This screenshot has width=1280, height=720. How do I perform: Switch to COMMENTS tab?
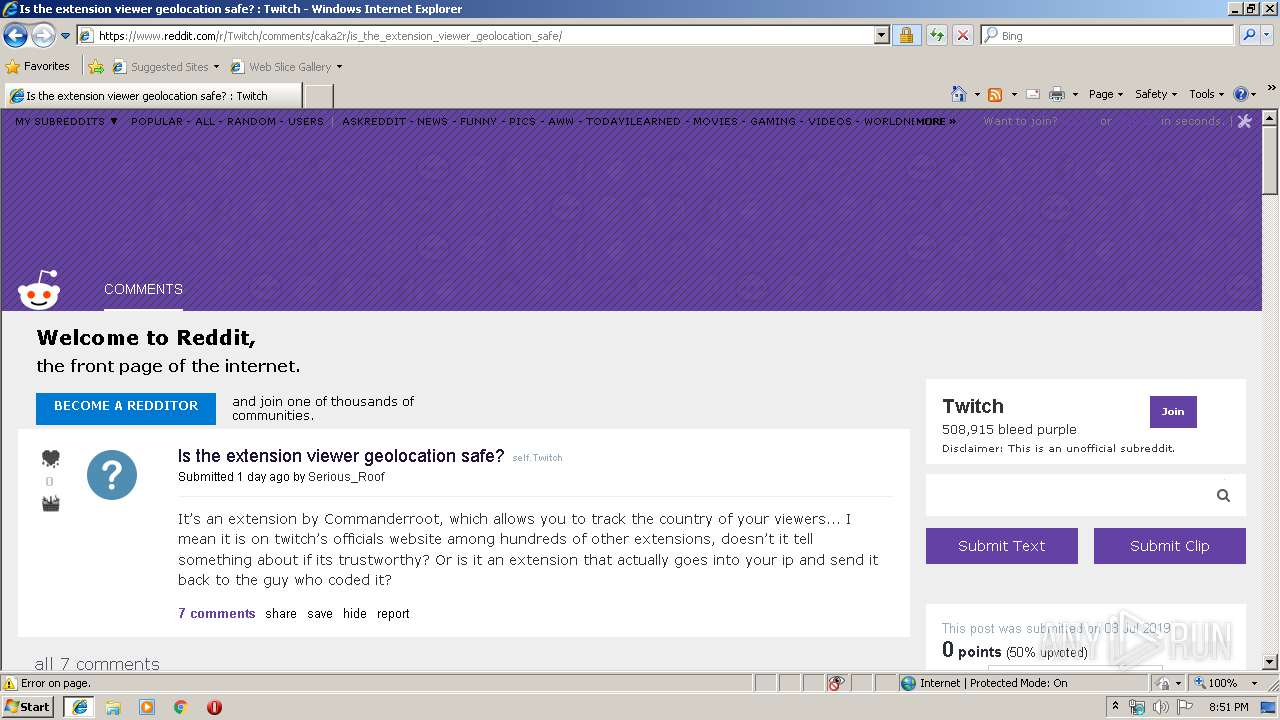[x=143, y=289]
